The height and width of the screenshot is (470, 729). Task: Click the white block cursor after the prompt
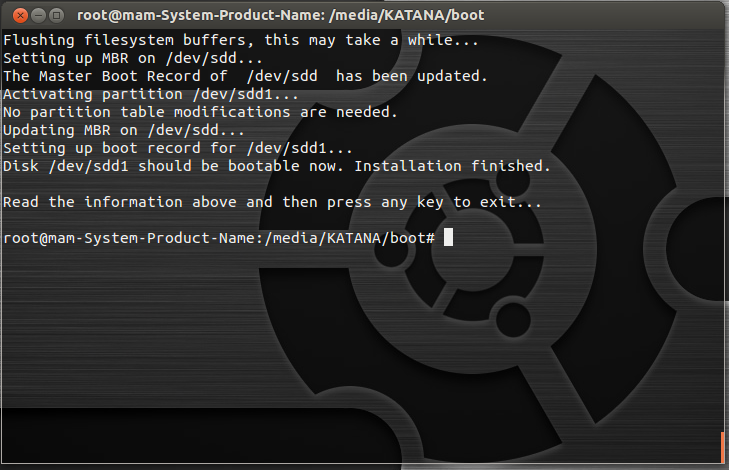point(449,238)
